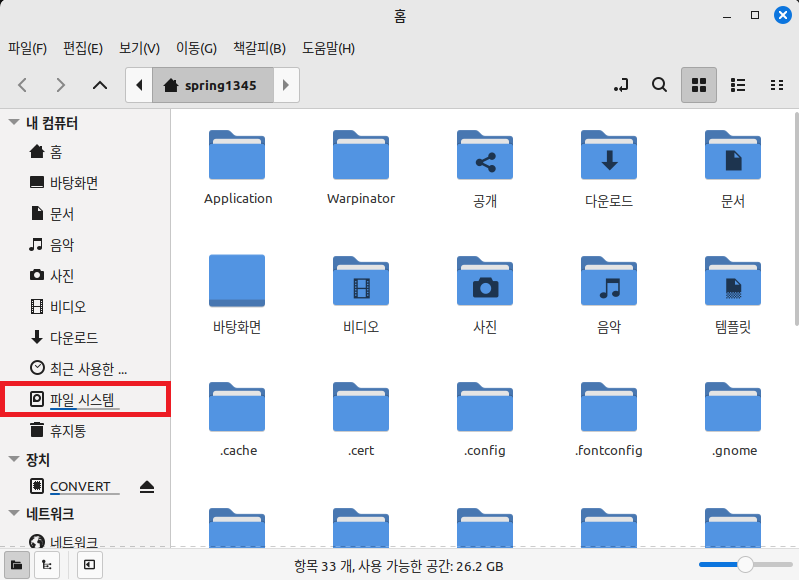Select the 음악 folder icon in main pane
This screenshot has width=799, height=580.
pyautogui.click(x=609, y=281)
